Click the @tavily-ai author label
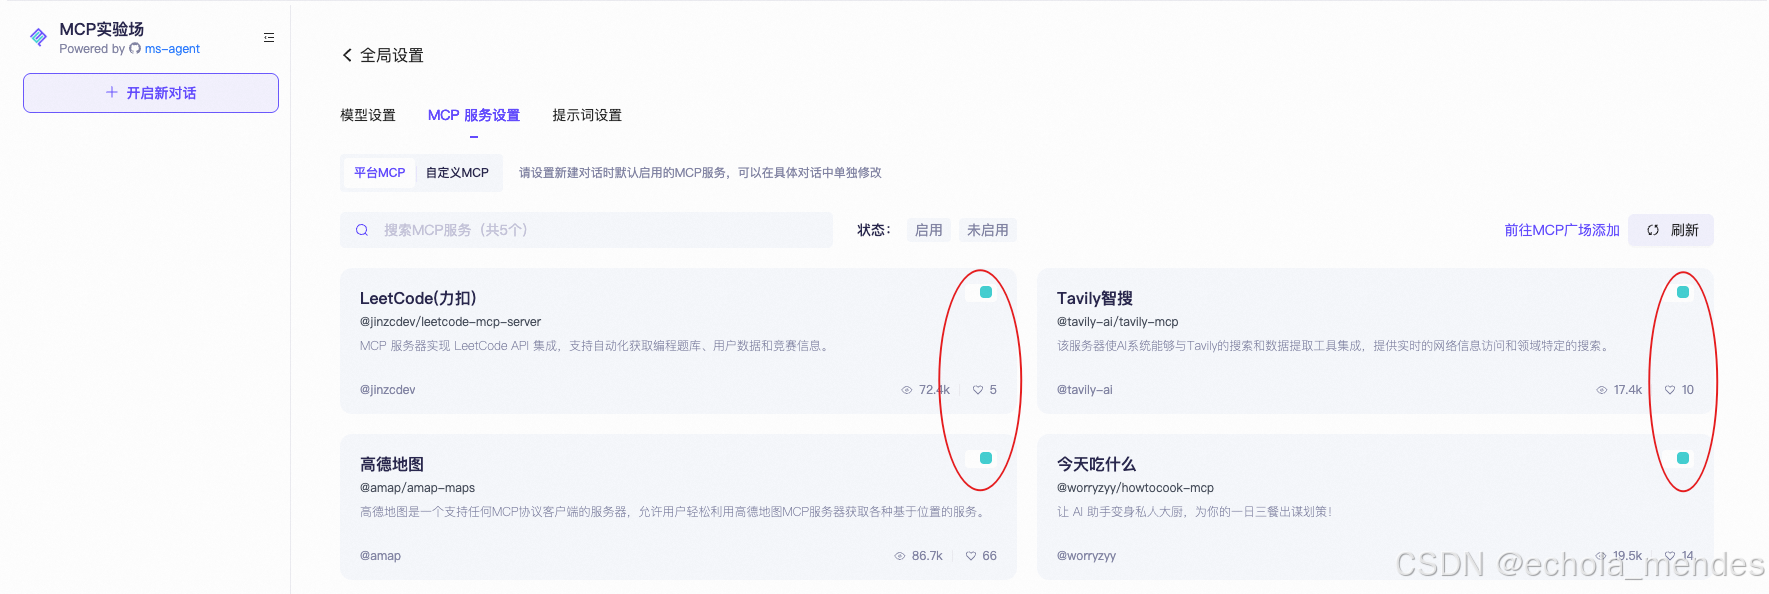This screenshot has height=594, width=1769. 1084,390
